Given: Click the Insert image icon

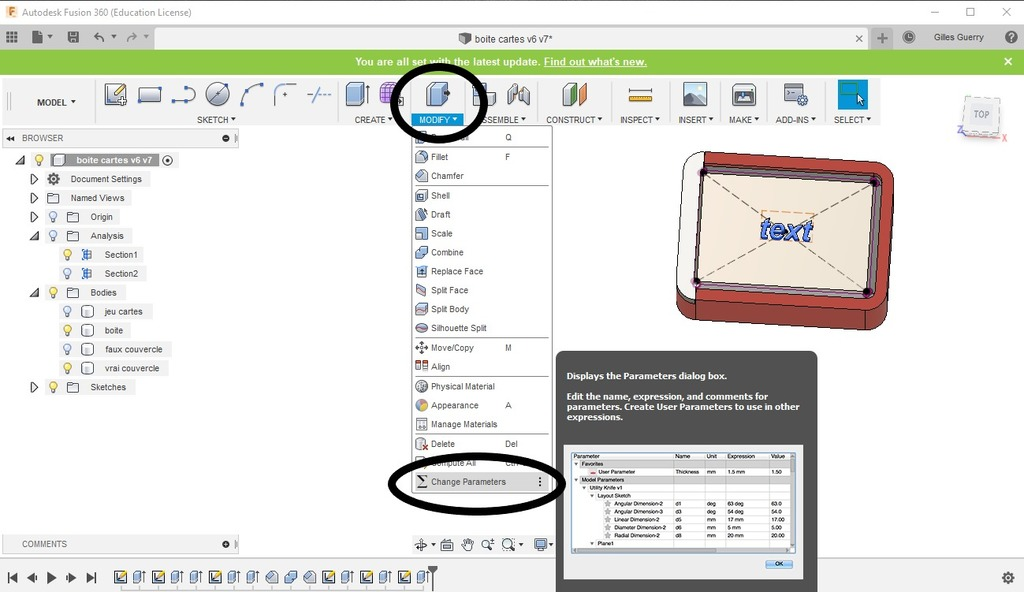Looking at the screenshot, I should pyautogui.click(x=695, y=95).
